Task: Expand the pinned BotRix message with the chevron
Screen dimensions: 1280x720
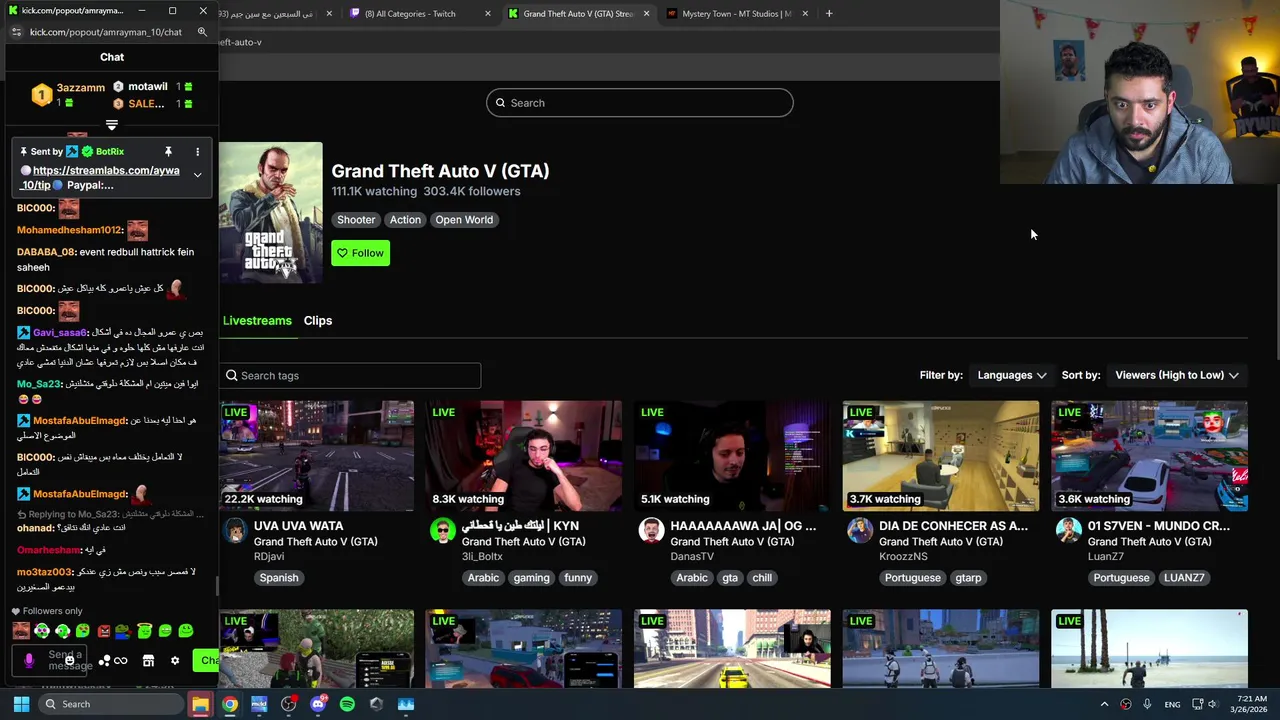Action: pos(197,175)
